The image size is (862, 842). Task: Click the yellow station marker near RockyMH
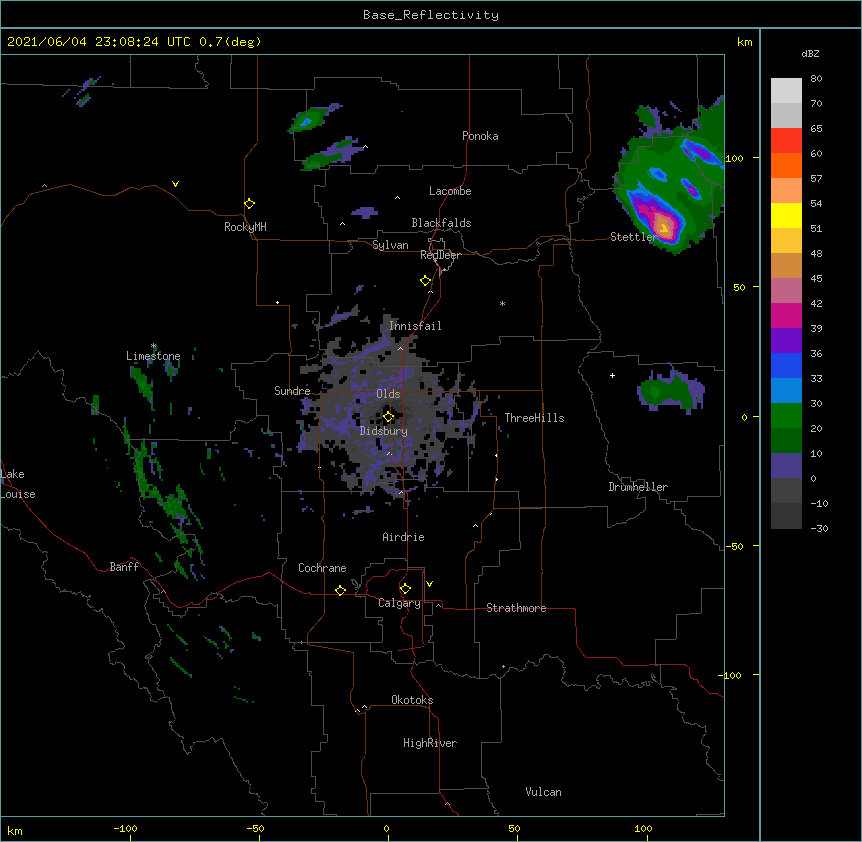pyautogui.click(x=250, y=204)
